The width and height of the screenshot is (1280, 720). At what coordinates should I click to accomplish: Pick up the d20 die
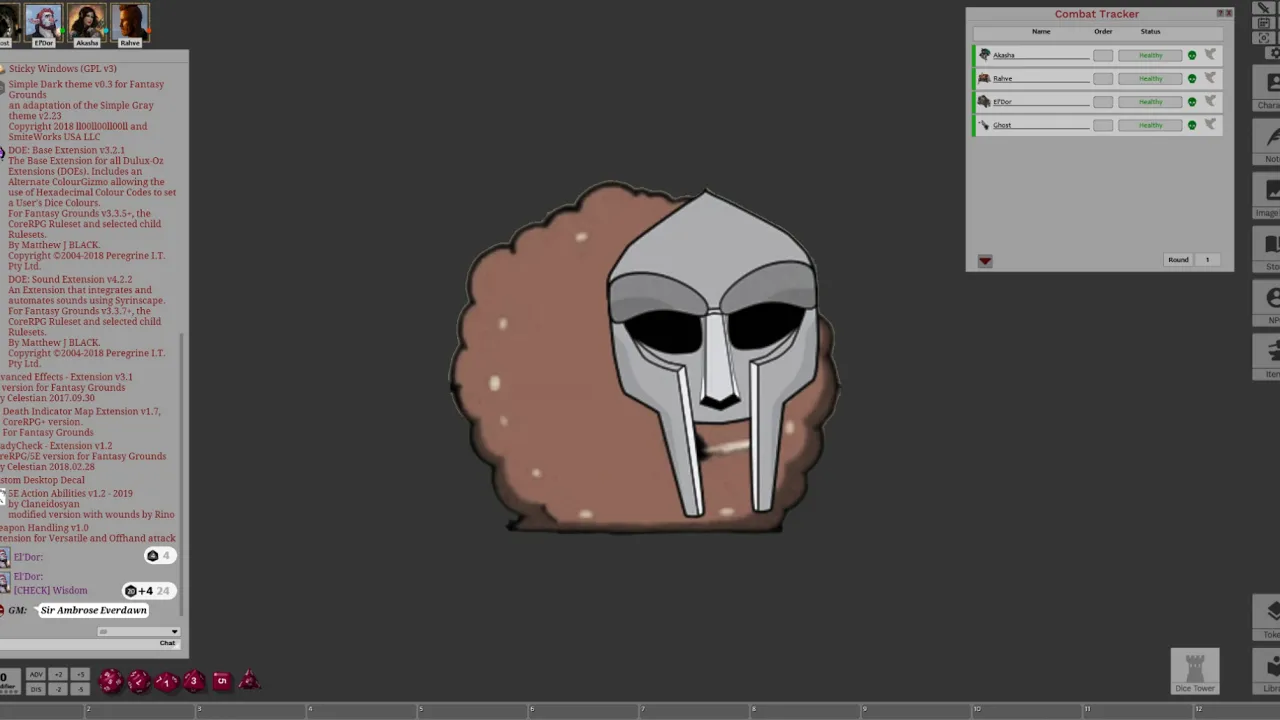click(111, 682)
